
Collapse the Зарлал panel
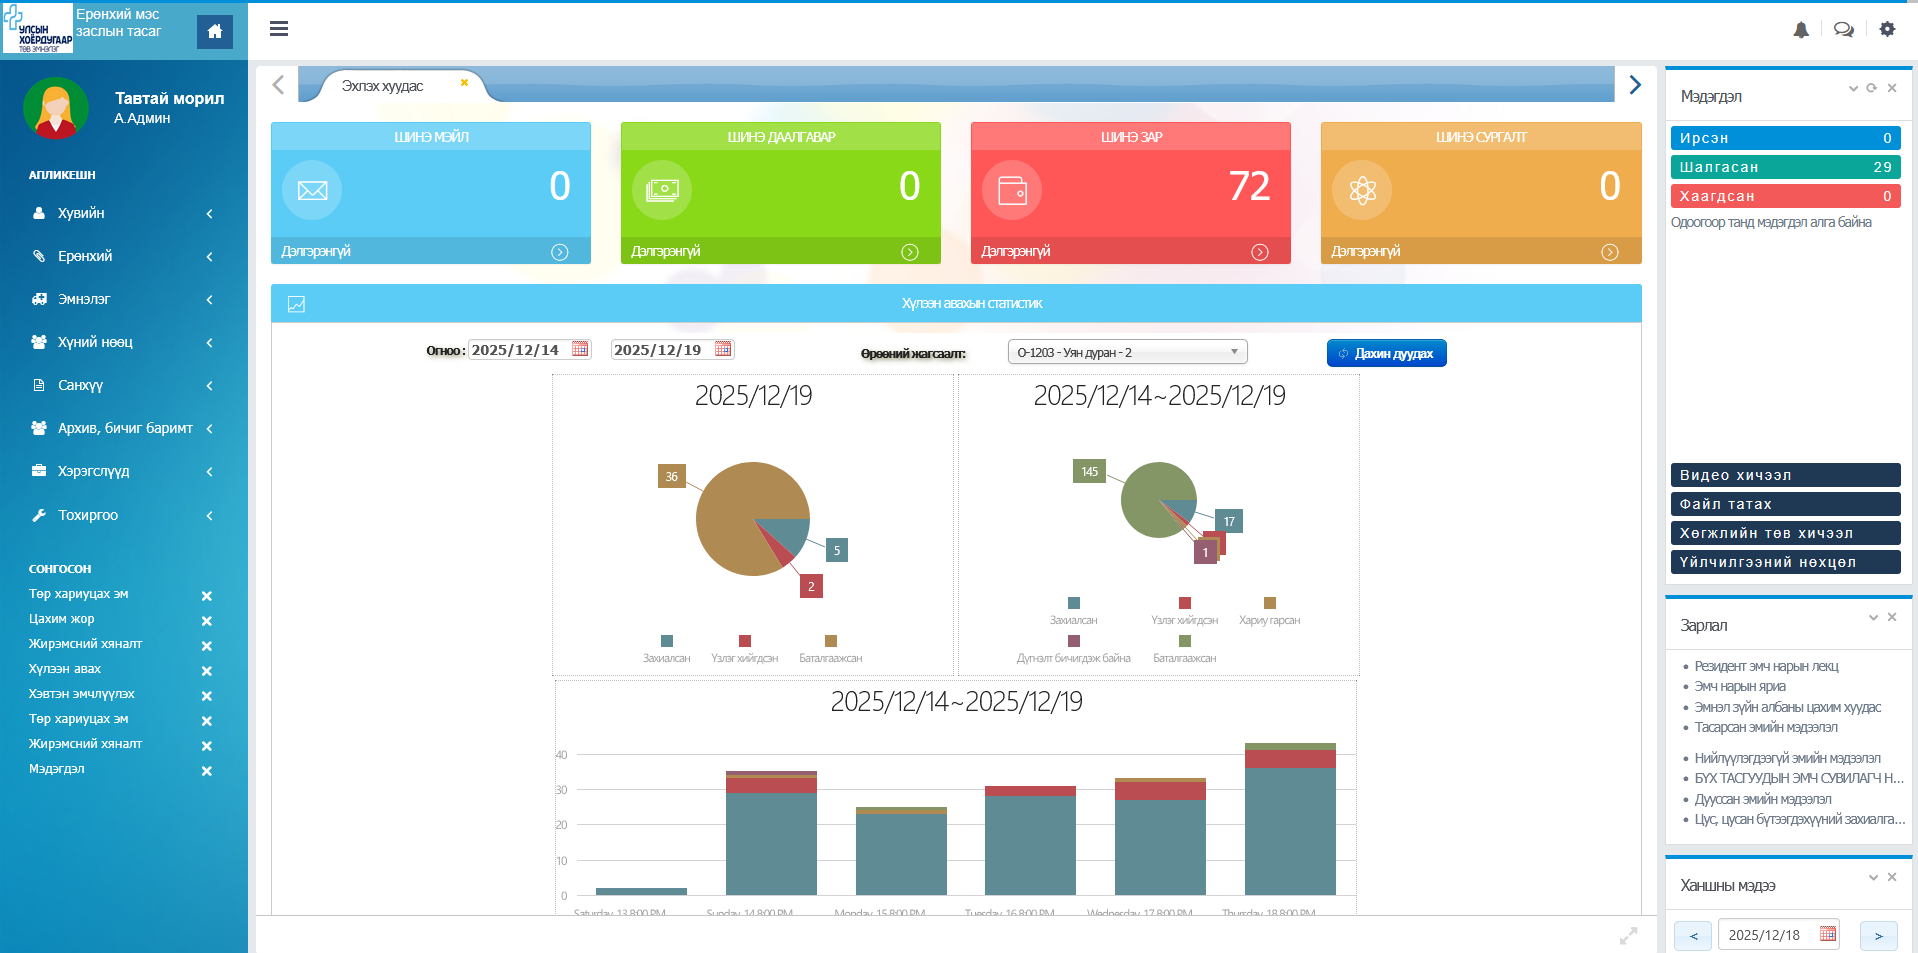(x=1873, y=618)
